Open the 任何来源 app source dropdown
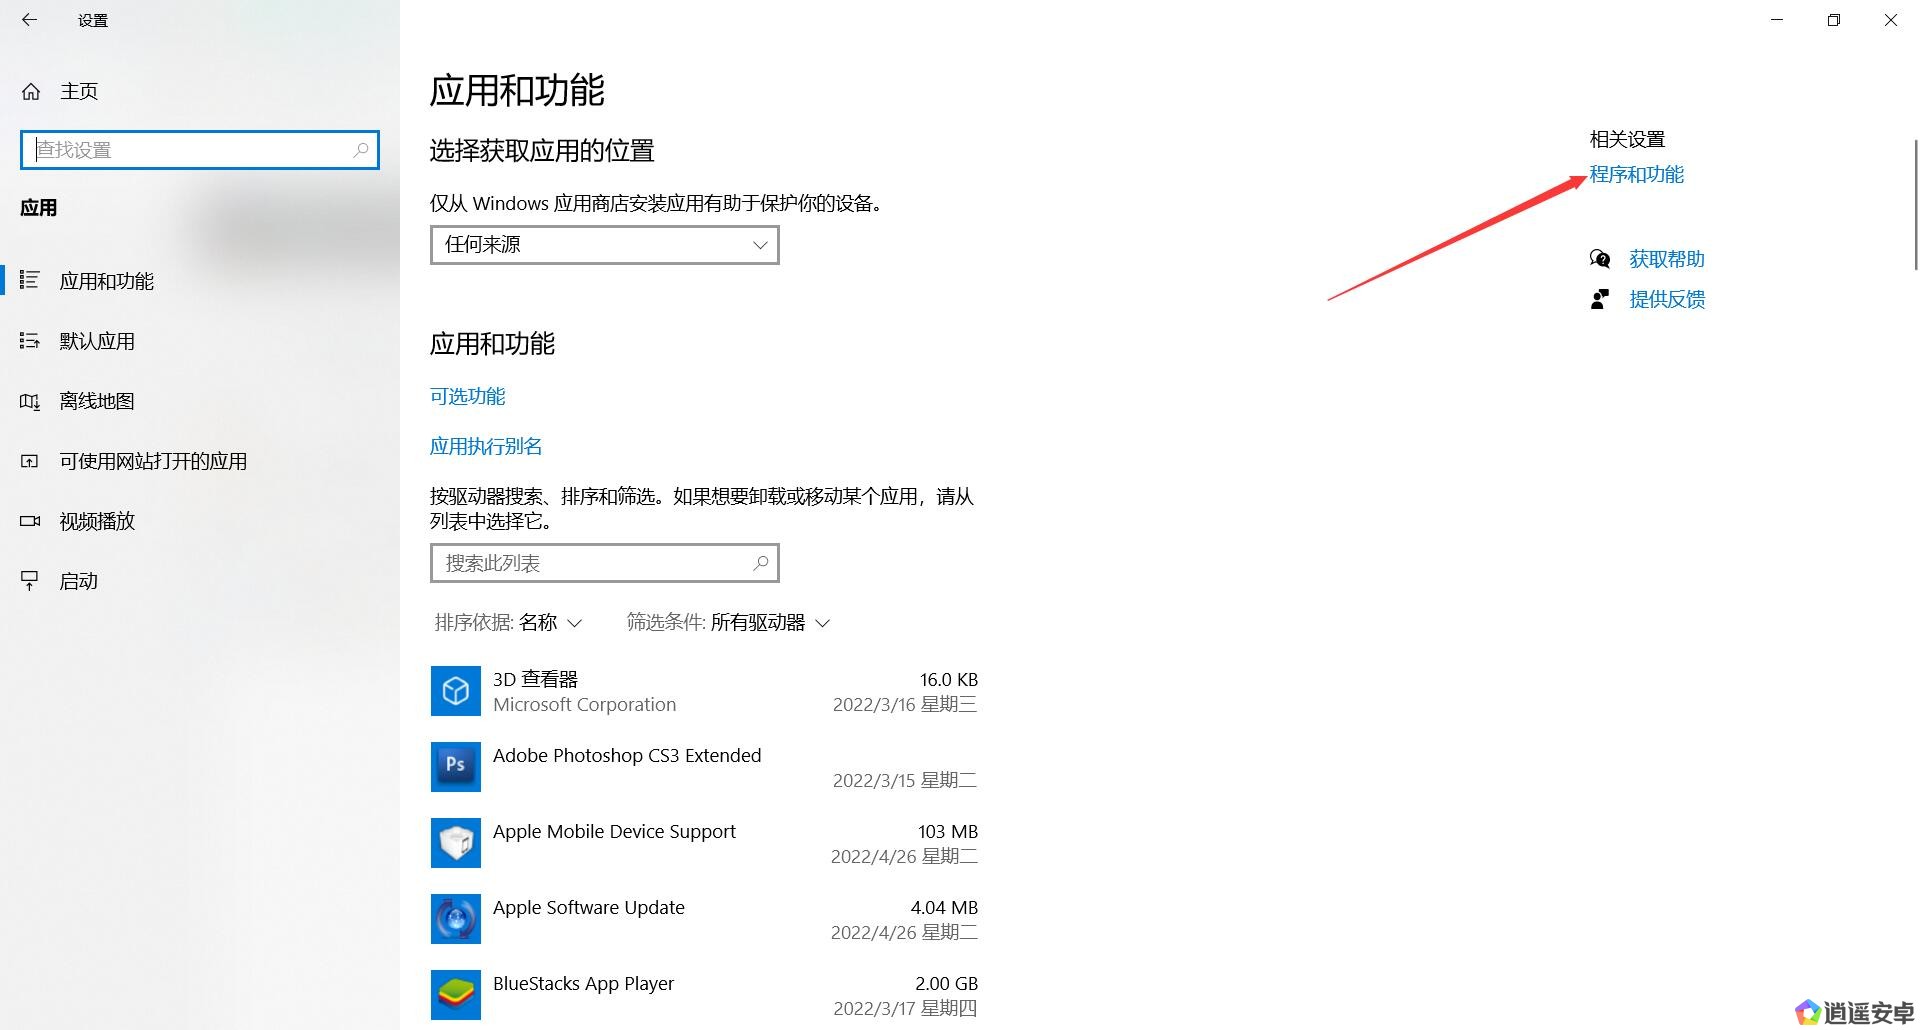The height and width of the screenshot is (1030, 1920). [604, 245]
